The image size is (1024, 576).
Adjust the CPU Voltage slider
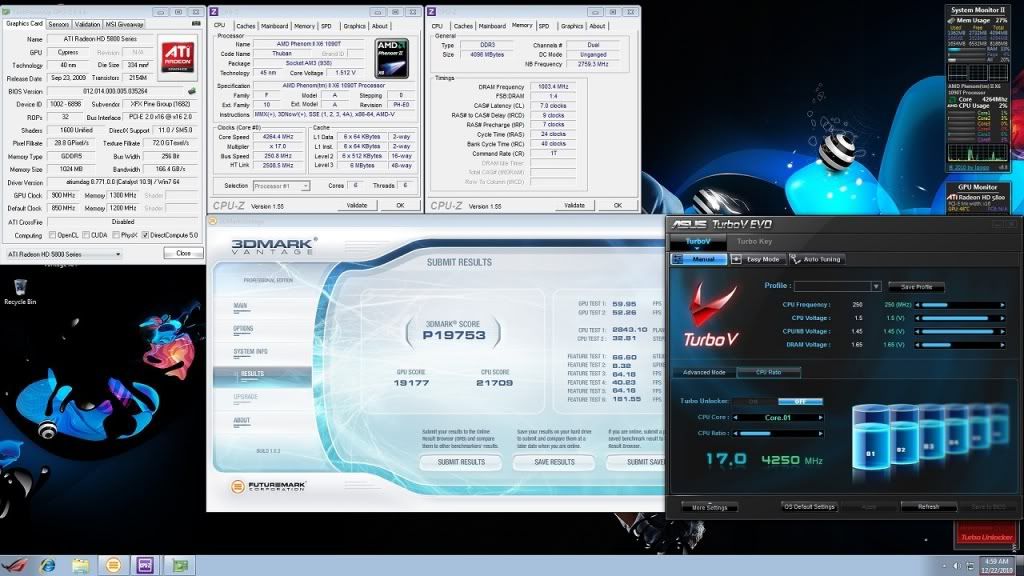(x=960, y=318)
